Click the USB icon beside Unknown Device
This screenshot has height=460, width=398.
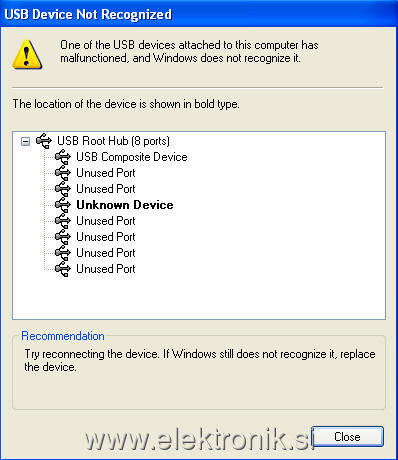(x=63, y=205)
